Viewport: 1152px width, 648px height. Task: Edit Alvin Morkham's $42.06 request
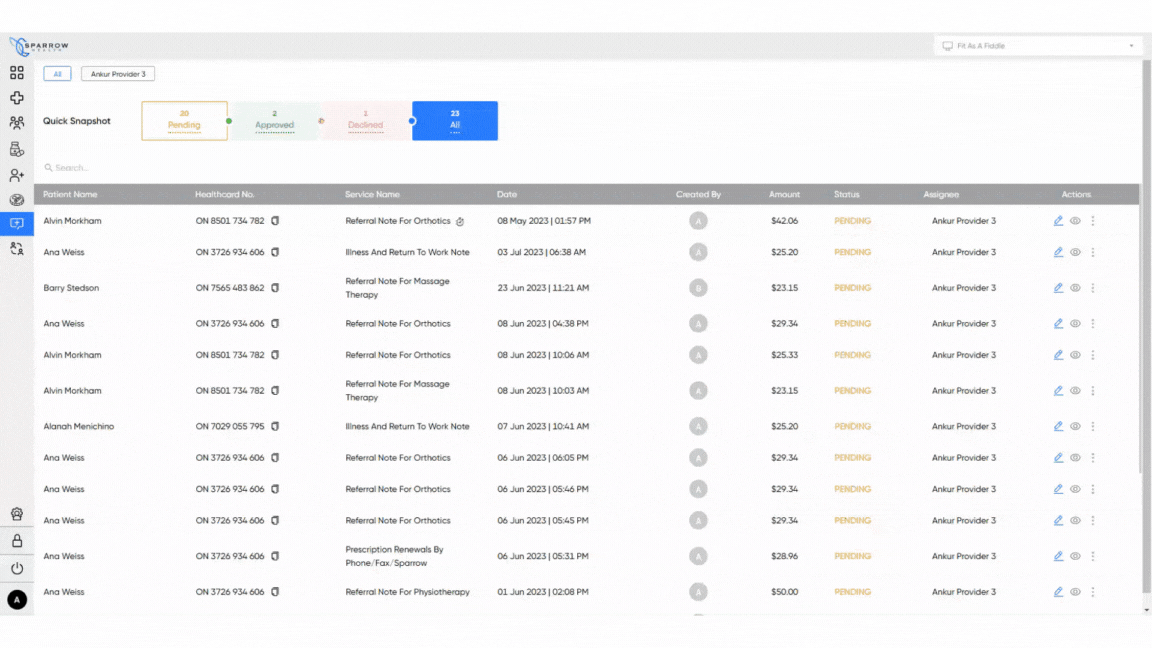(1058, 221)
